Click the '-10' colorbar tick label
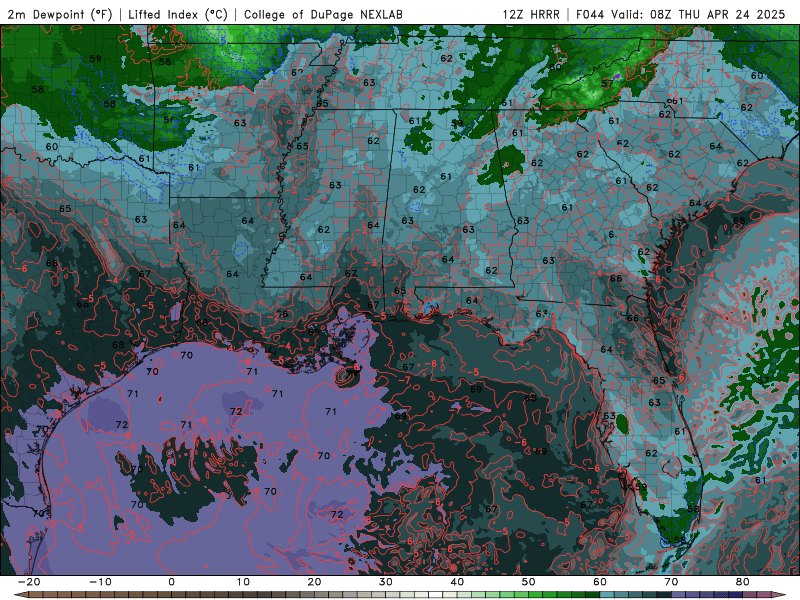800x600 pixels. pos(100,582)
